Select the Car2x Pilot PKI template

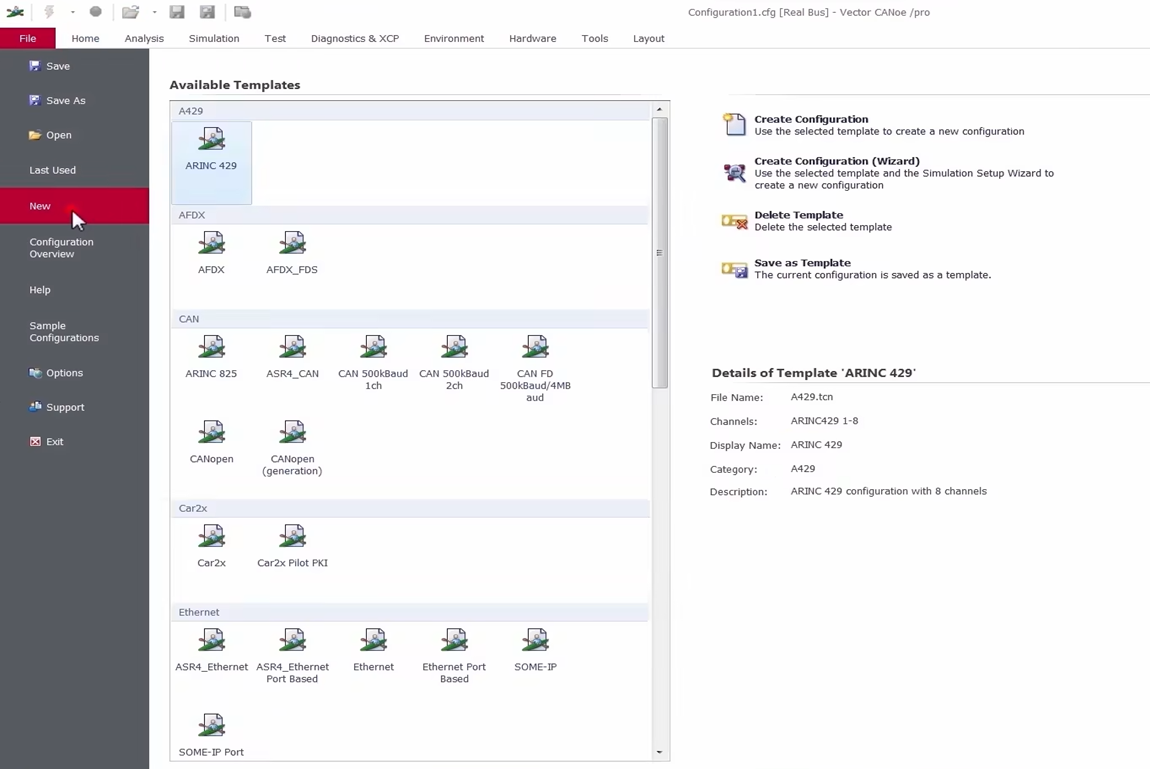(292, 546)
